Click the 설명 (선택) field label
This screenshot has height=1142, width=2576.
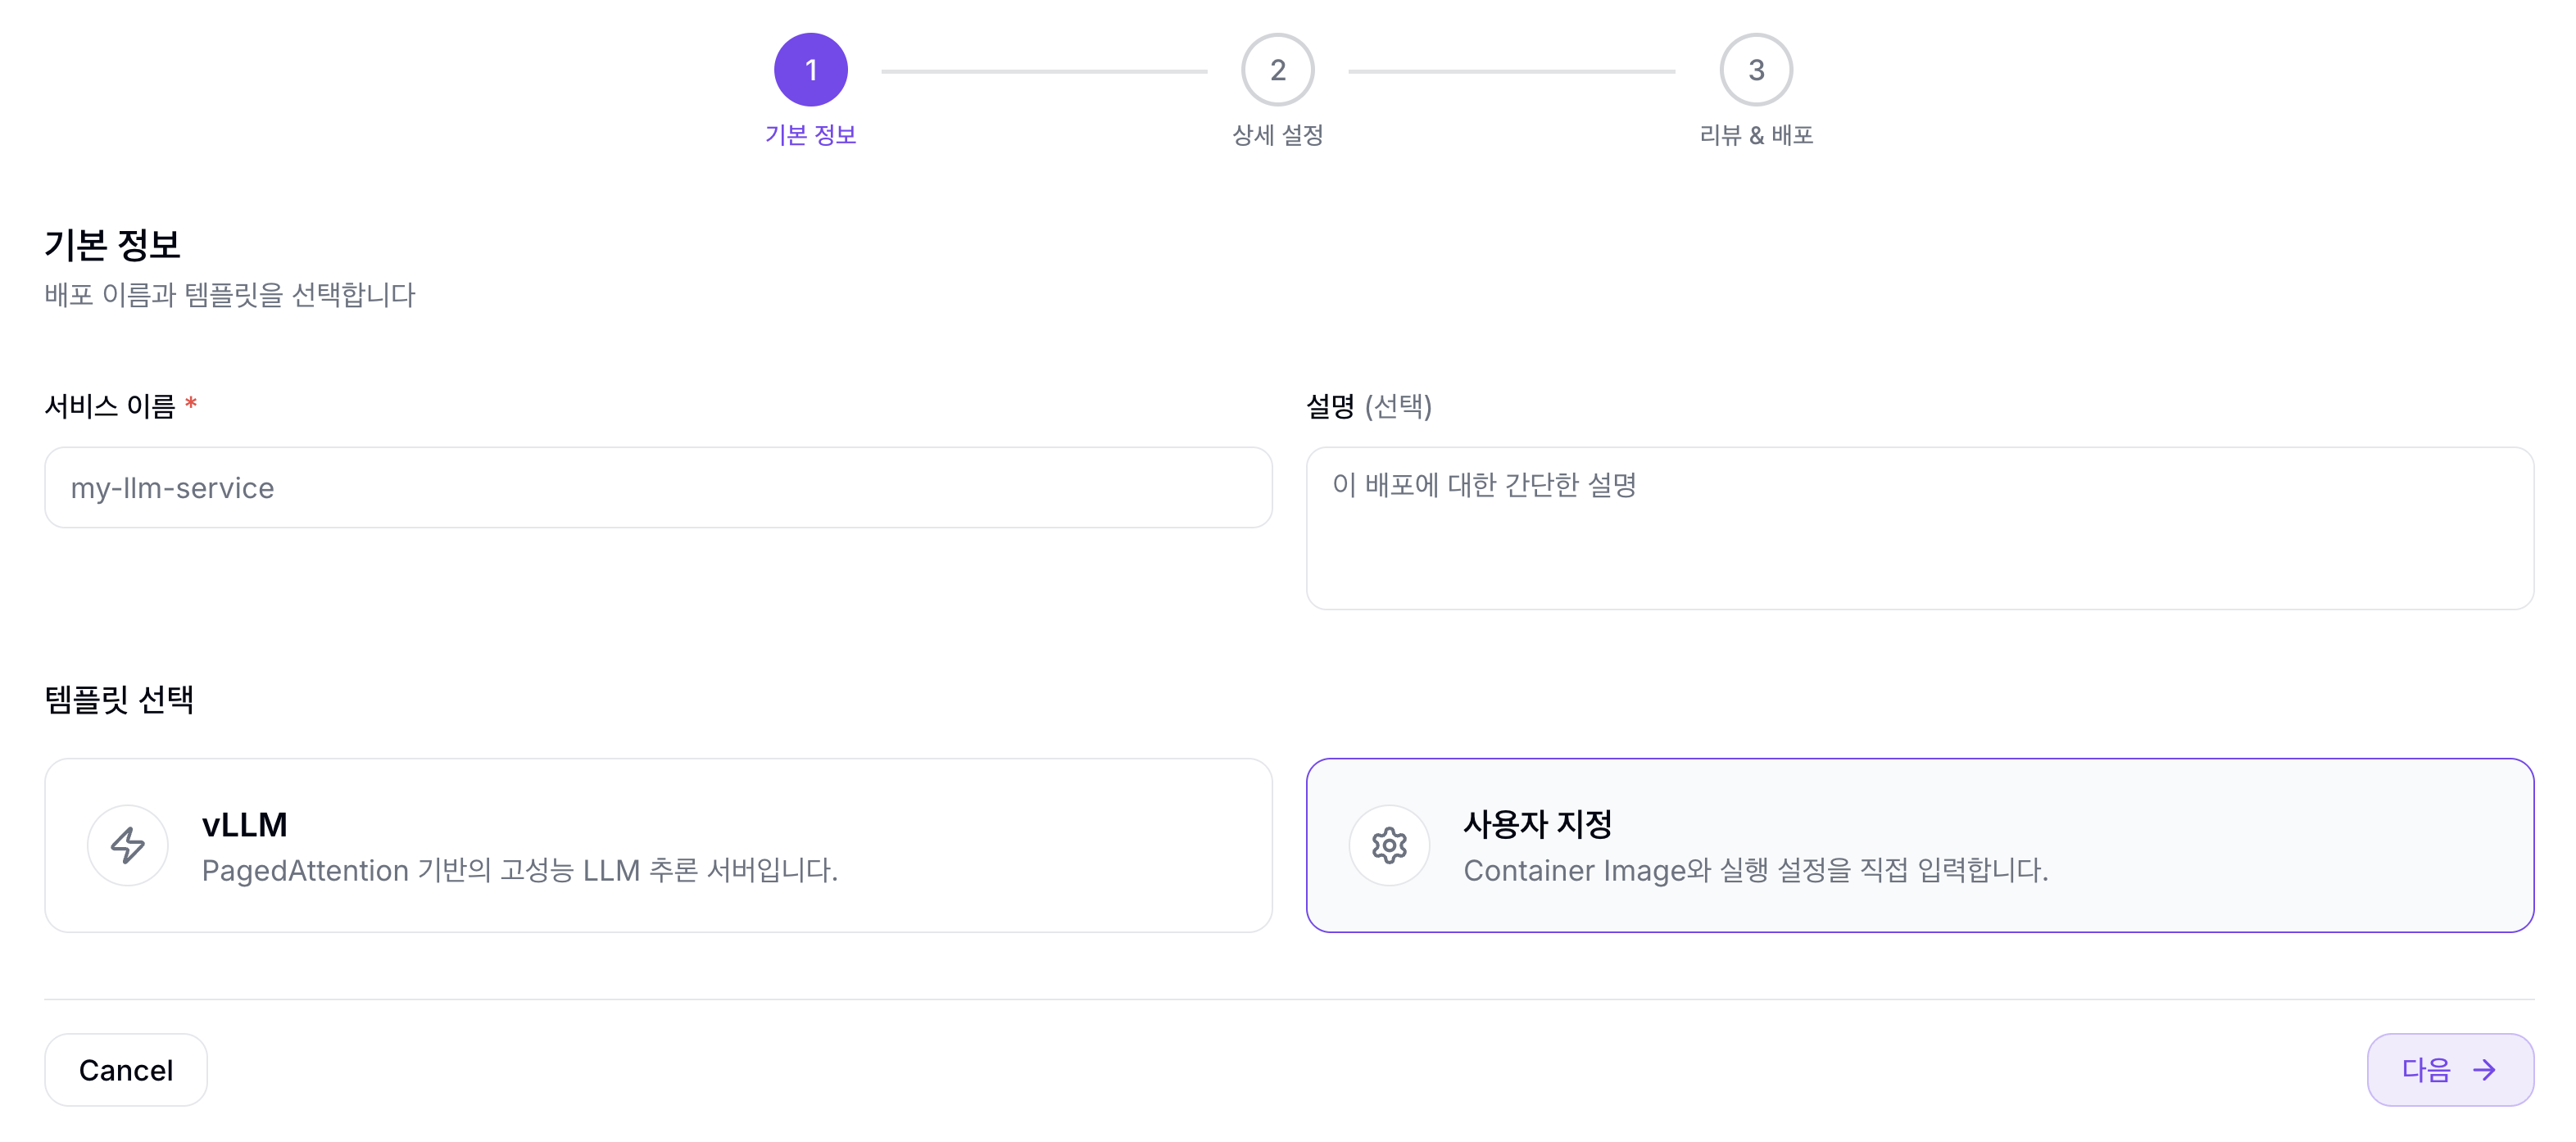(1368, 405)
